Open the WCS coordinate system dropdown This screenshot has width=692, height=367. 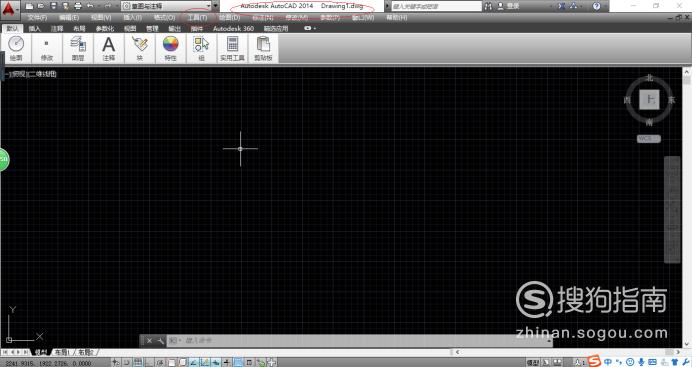[649, 139]
